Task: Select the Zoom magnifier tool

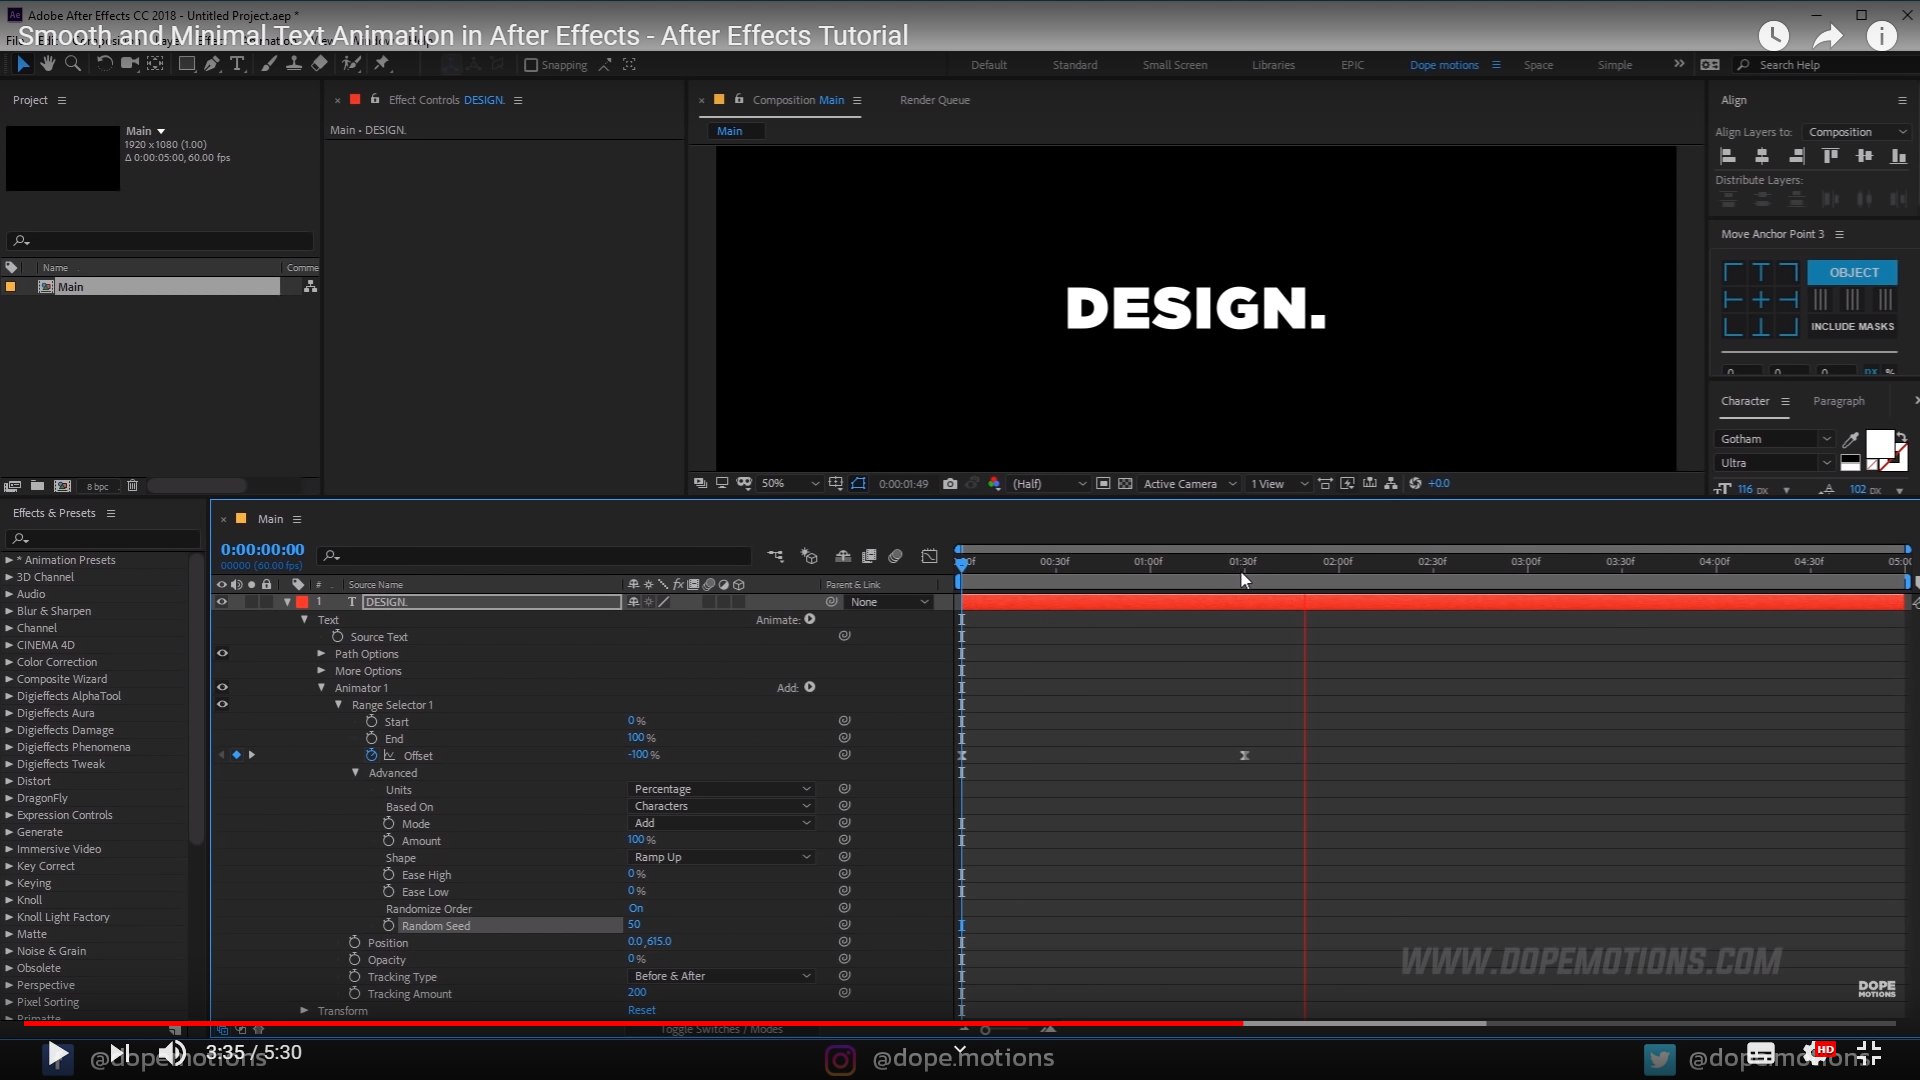Action: pos(73,64)
